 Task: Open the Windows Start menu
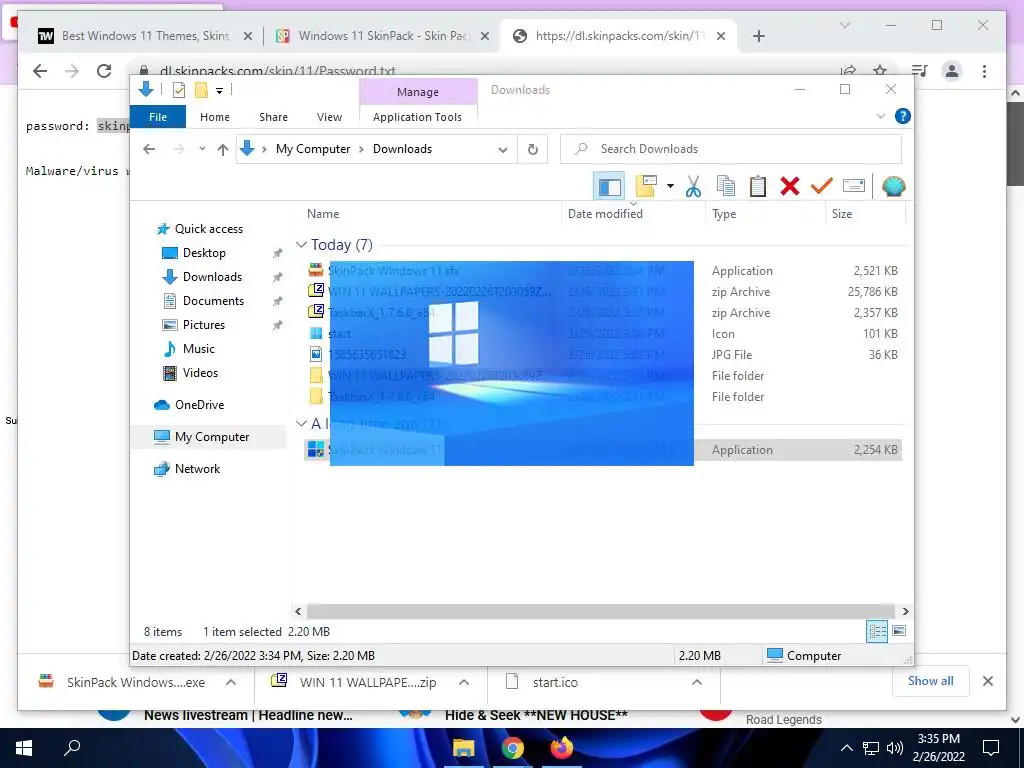tap(24, 748)
